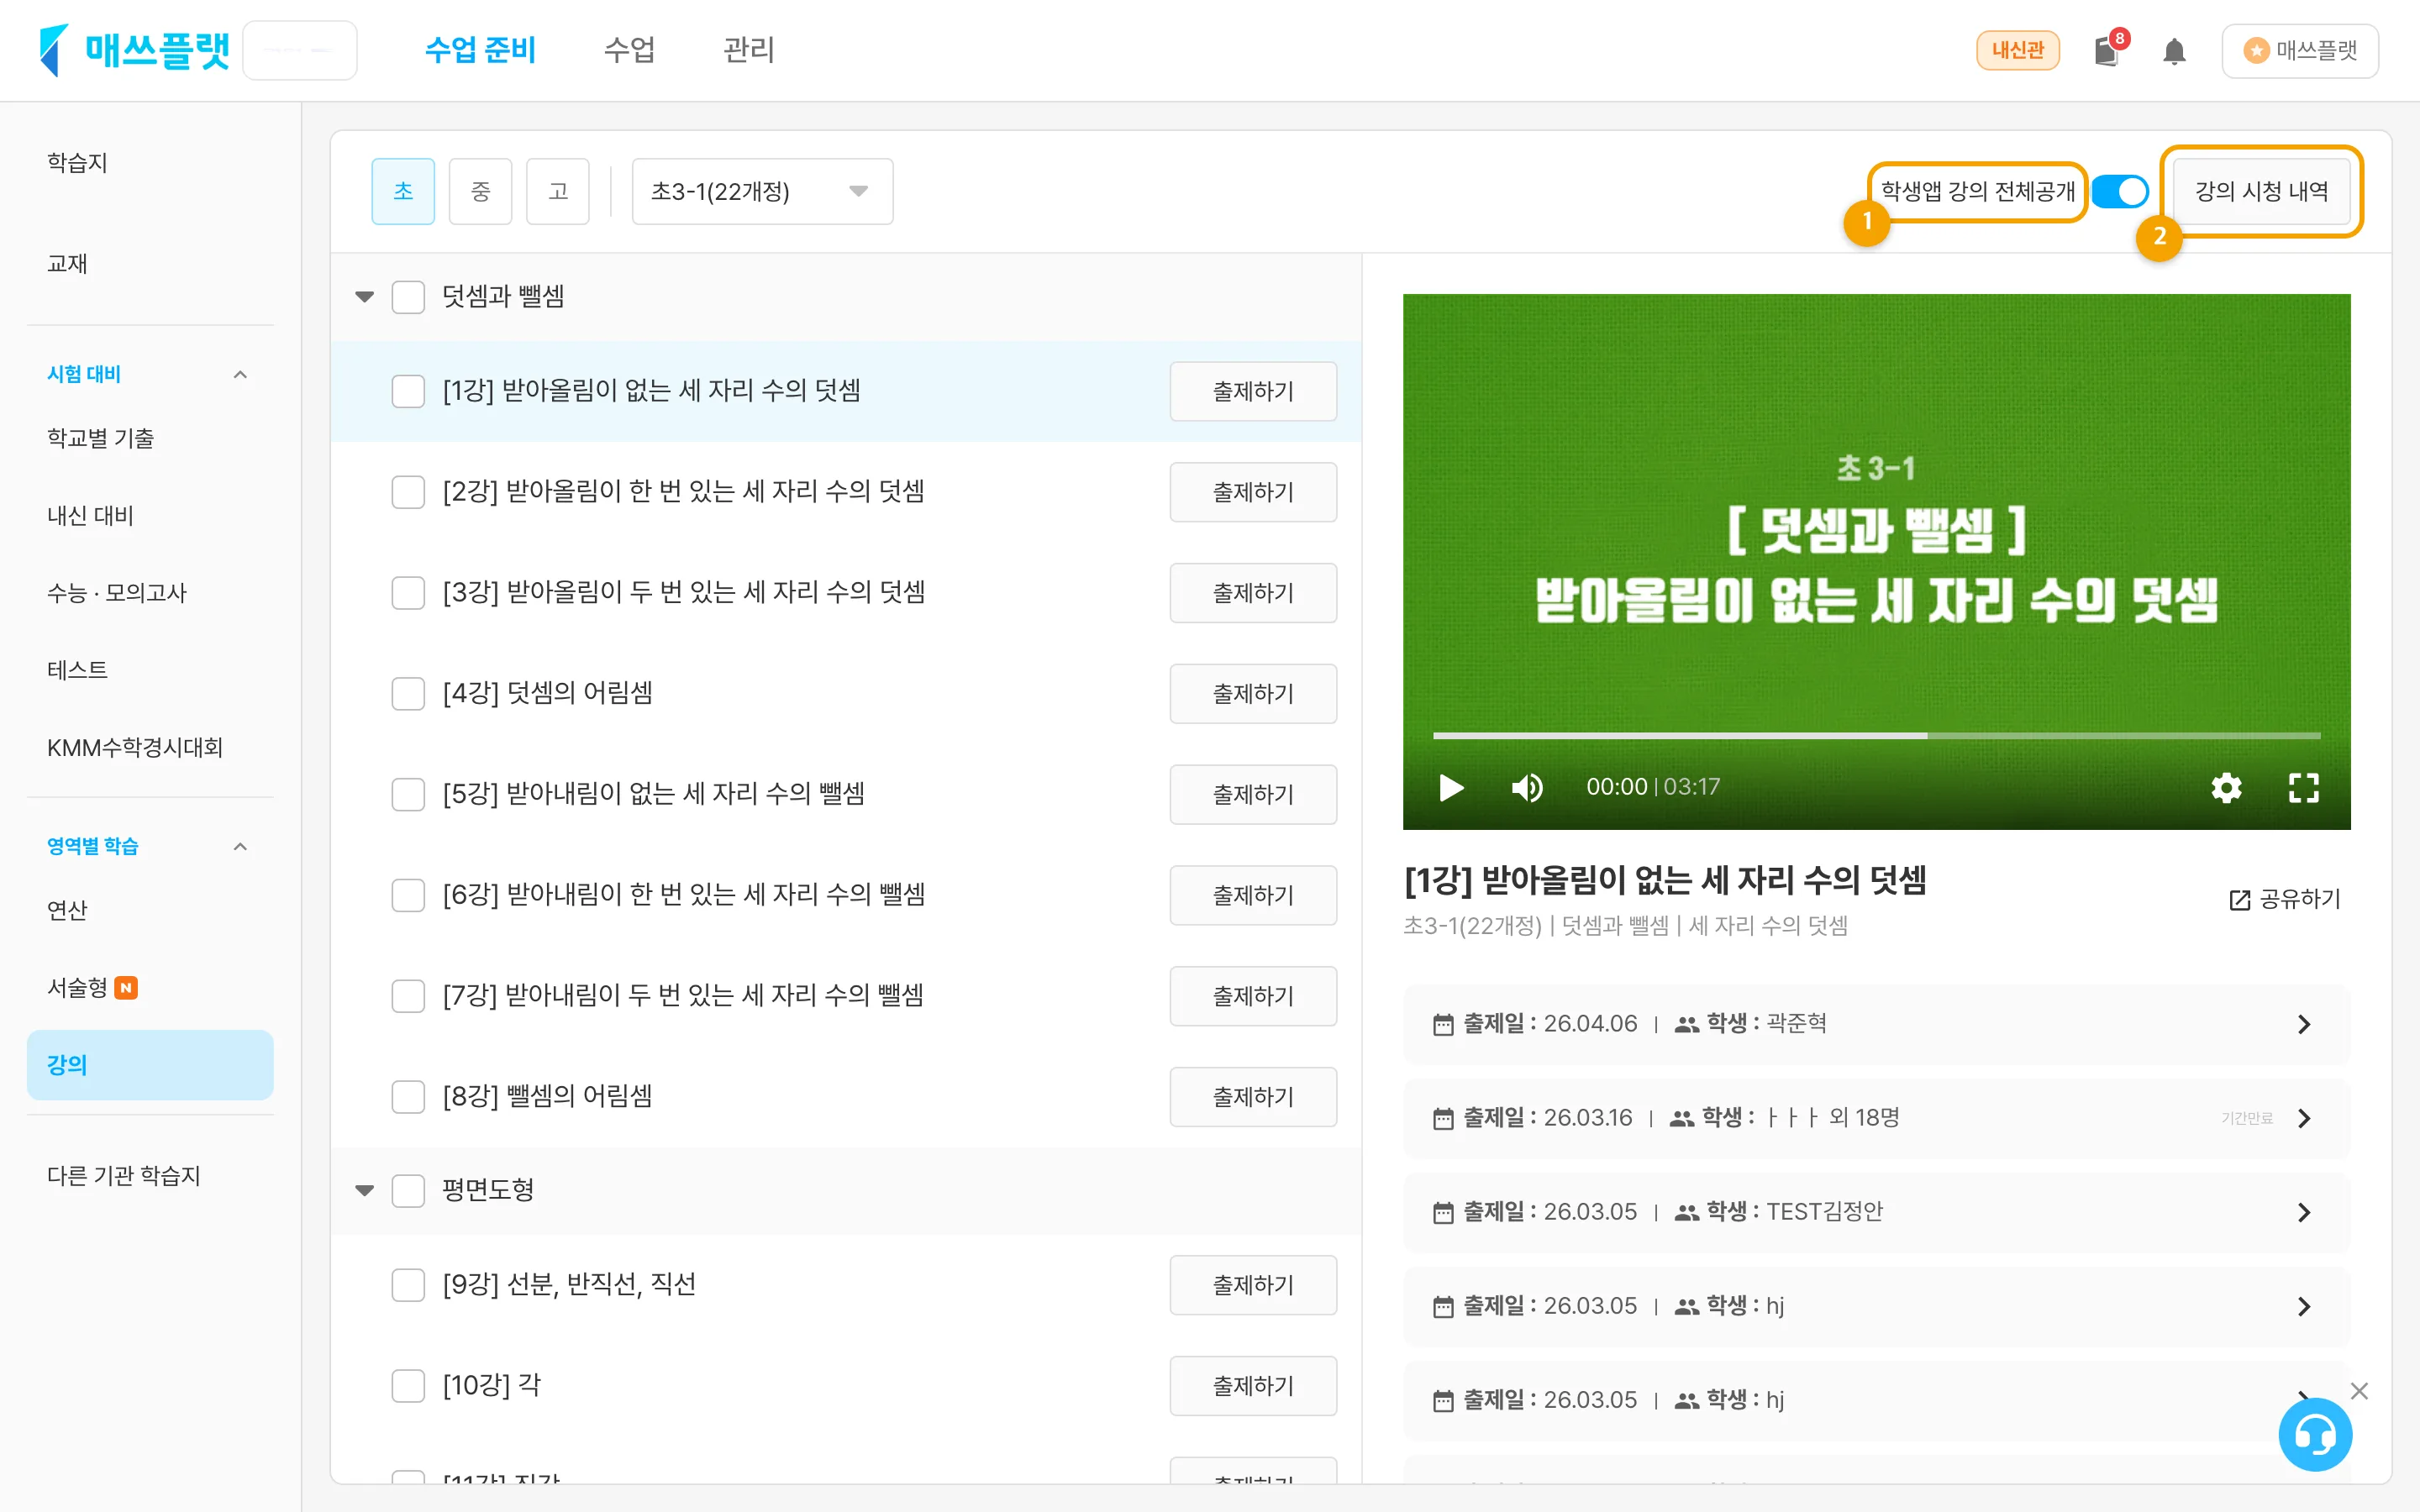Click the 강의 시청 내역 button
This screenshot has height=1512, width=2420.
click(x=2261, y=191)
